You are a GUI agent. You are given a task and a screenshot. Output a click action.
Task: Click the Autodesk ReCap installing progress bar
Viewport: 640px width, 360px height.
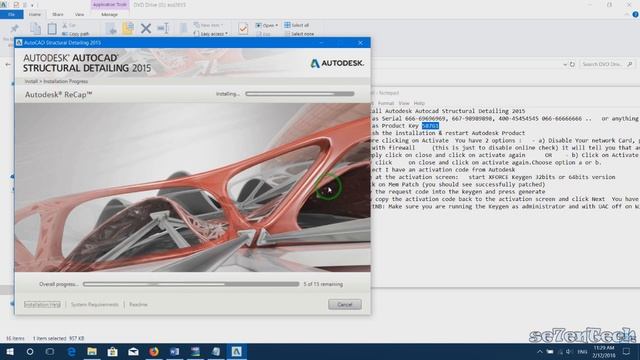(x=300, y=94)
